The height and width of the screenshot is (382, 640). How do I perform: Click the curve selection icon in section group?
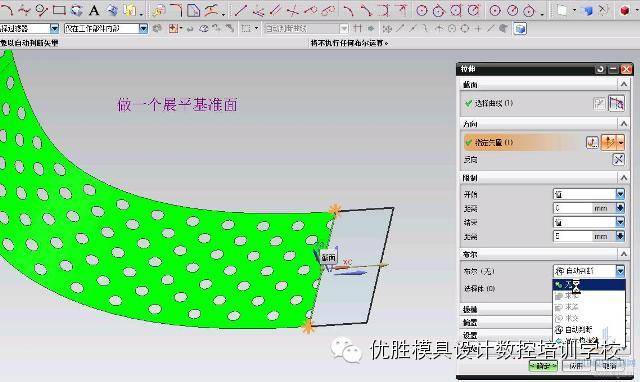point(616,103)
